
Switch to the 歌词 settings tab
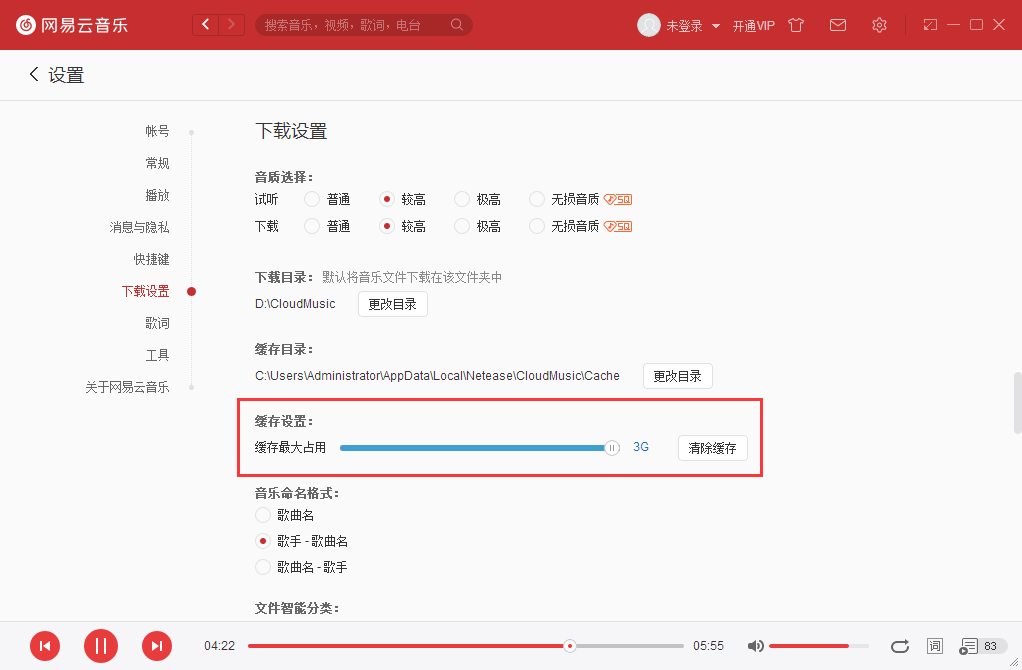coord(157,322)
